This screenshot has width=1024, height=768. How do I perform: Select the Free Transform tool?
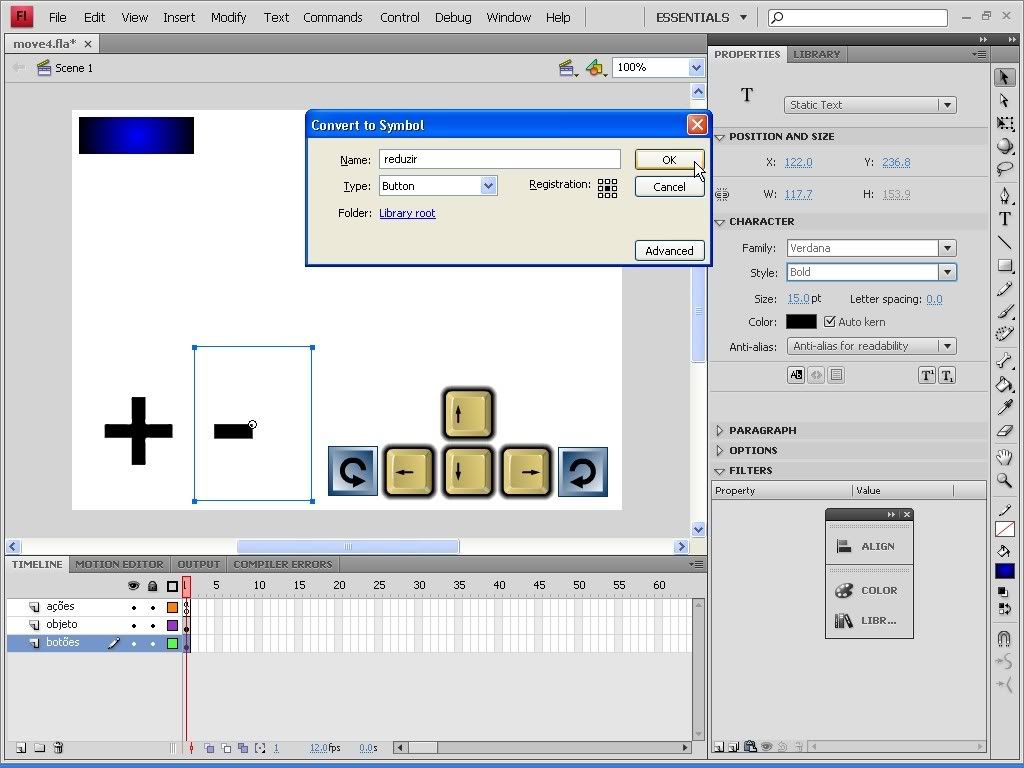[1005, 124]
